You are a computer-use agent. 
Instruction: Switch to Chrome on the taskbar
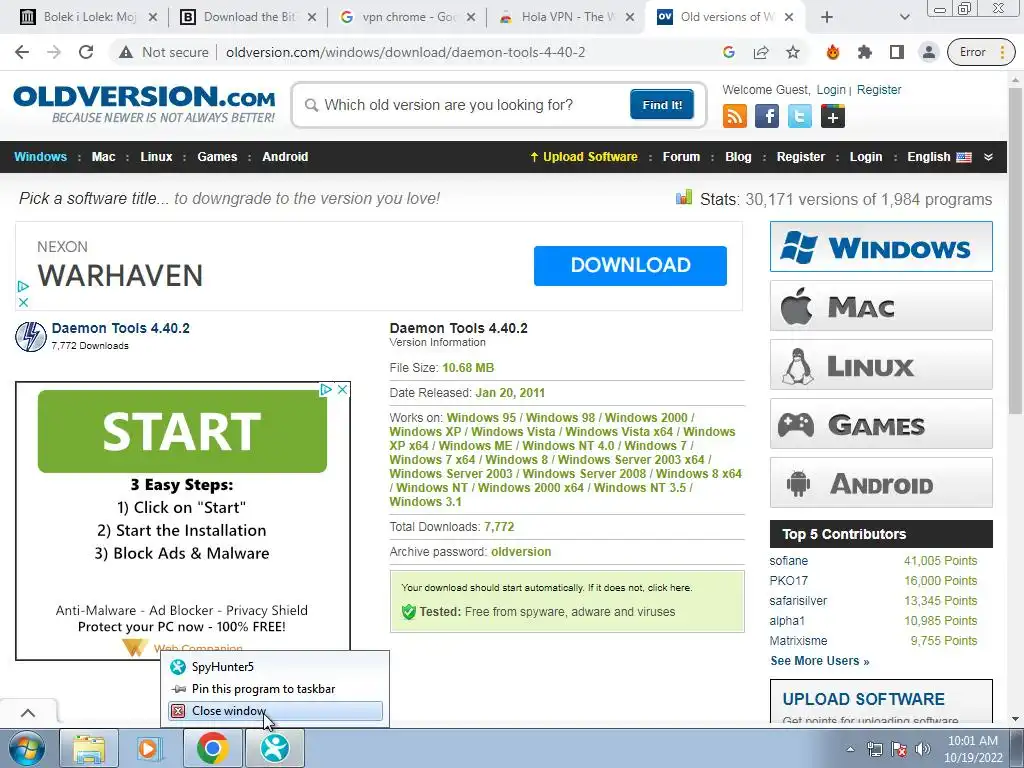pos(212,748)
